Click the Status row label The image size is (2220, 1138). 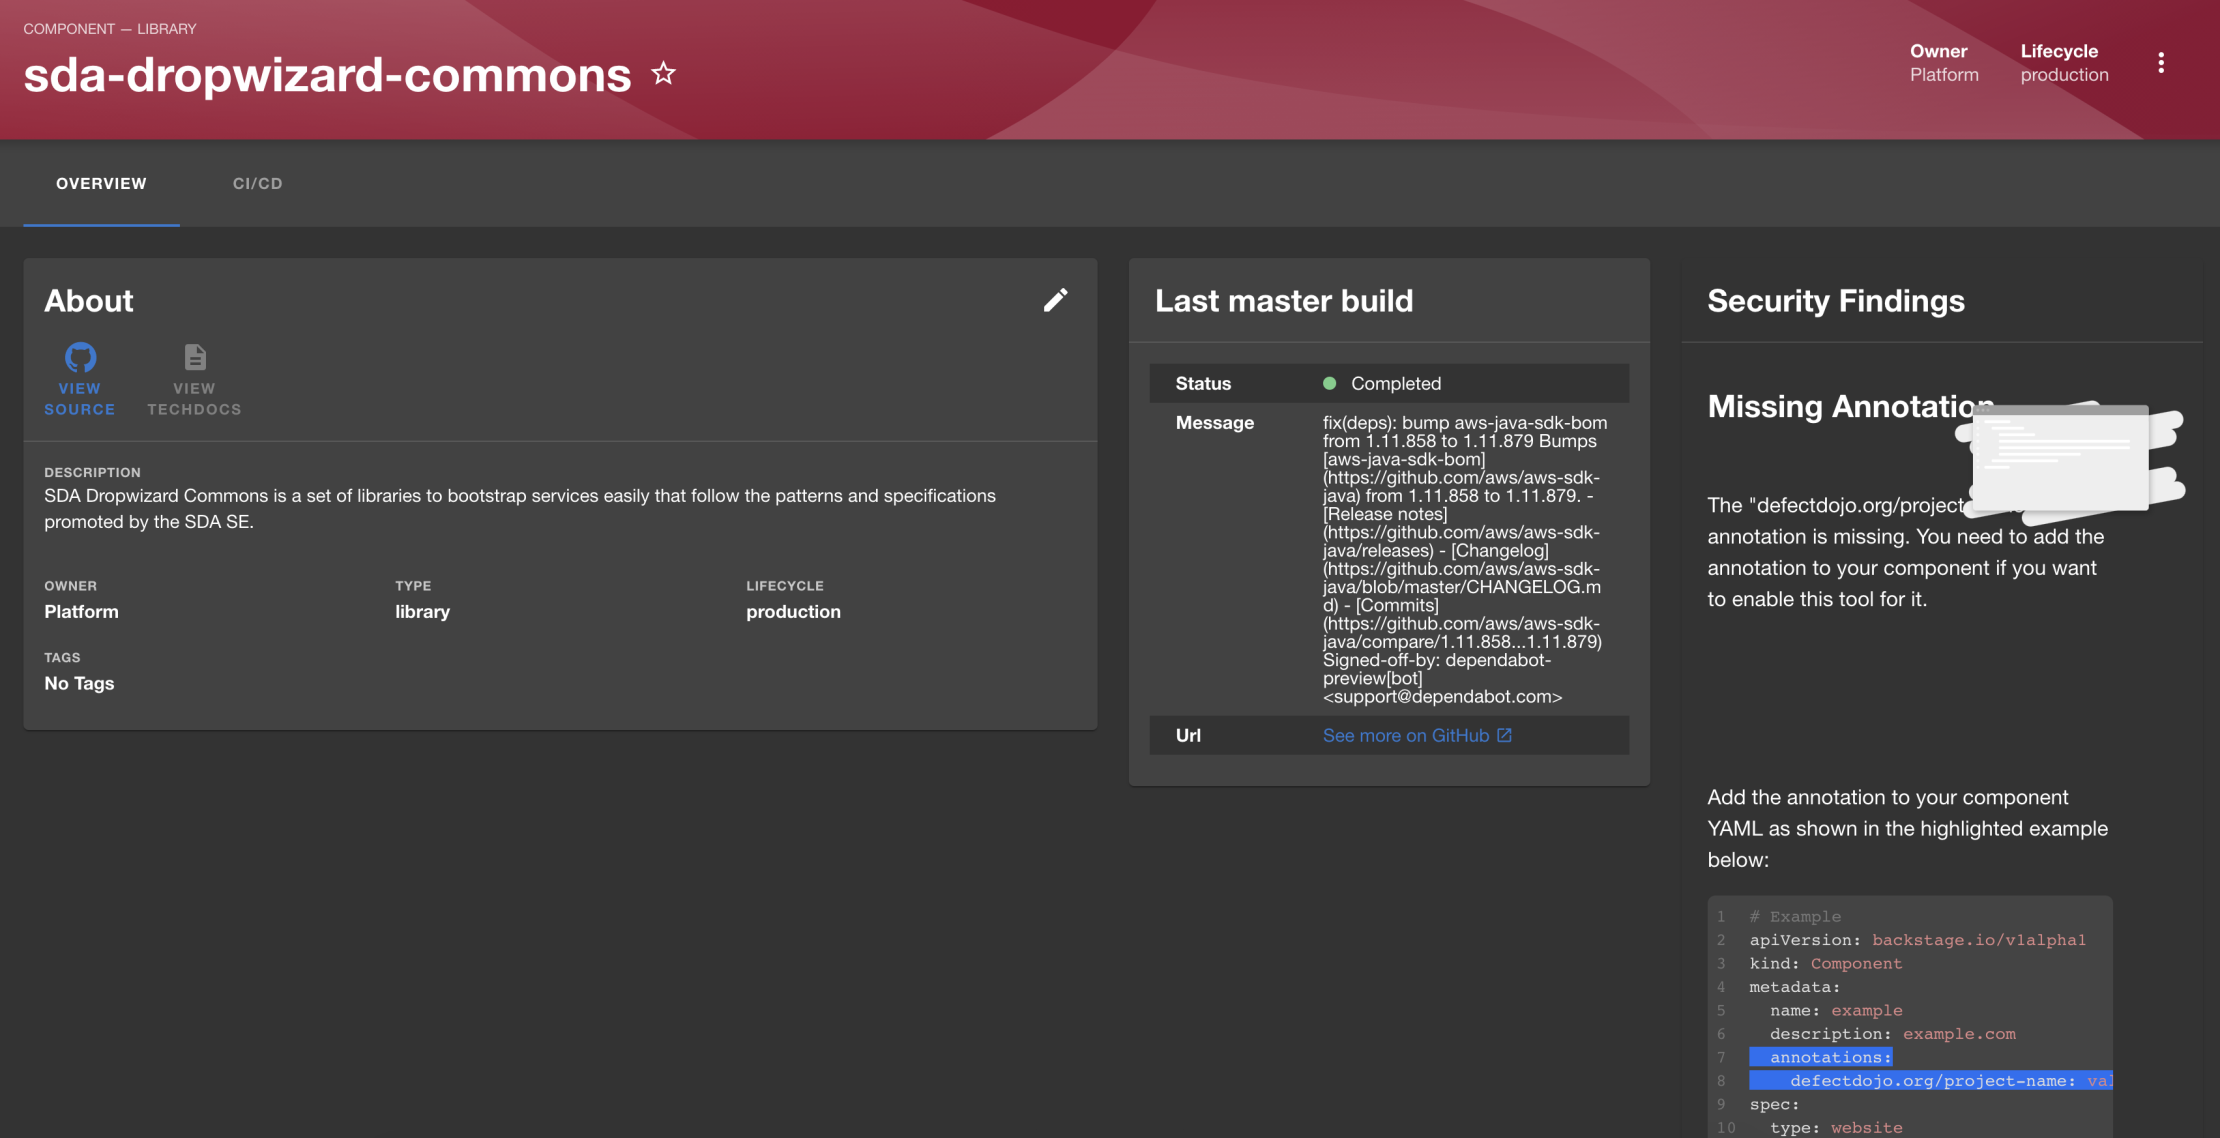1203,383
